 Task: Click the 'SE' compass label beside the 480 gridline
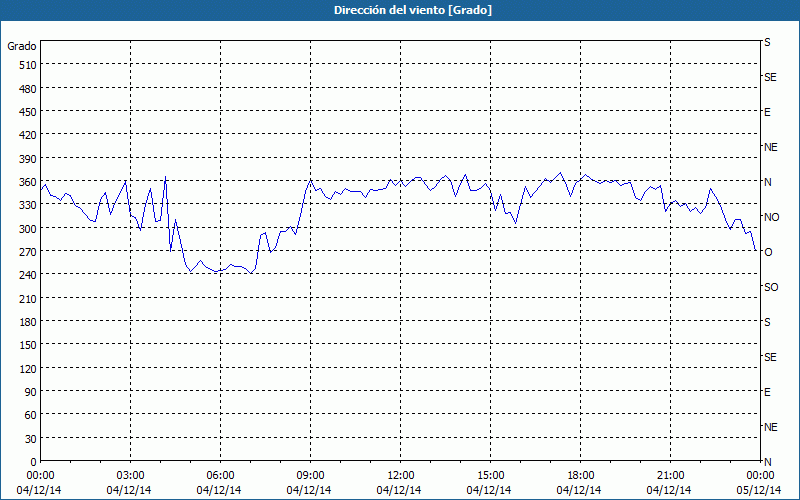[770, 77]
